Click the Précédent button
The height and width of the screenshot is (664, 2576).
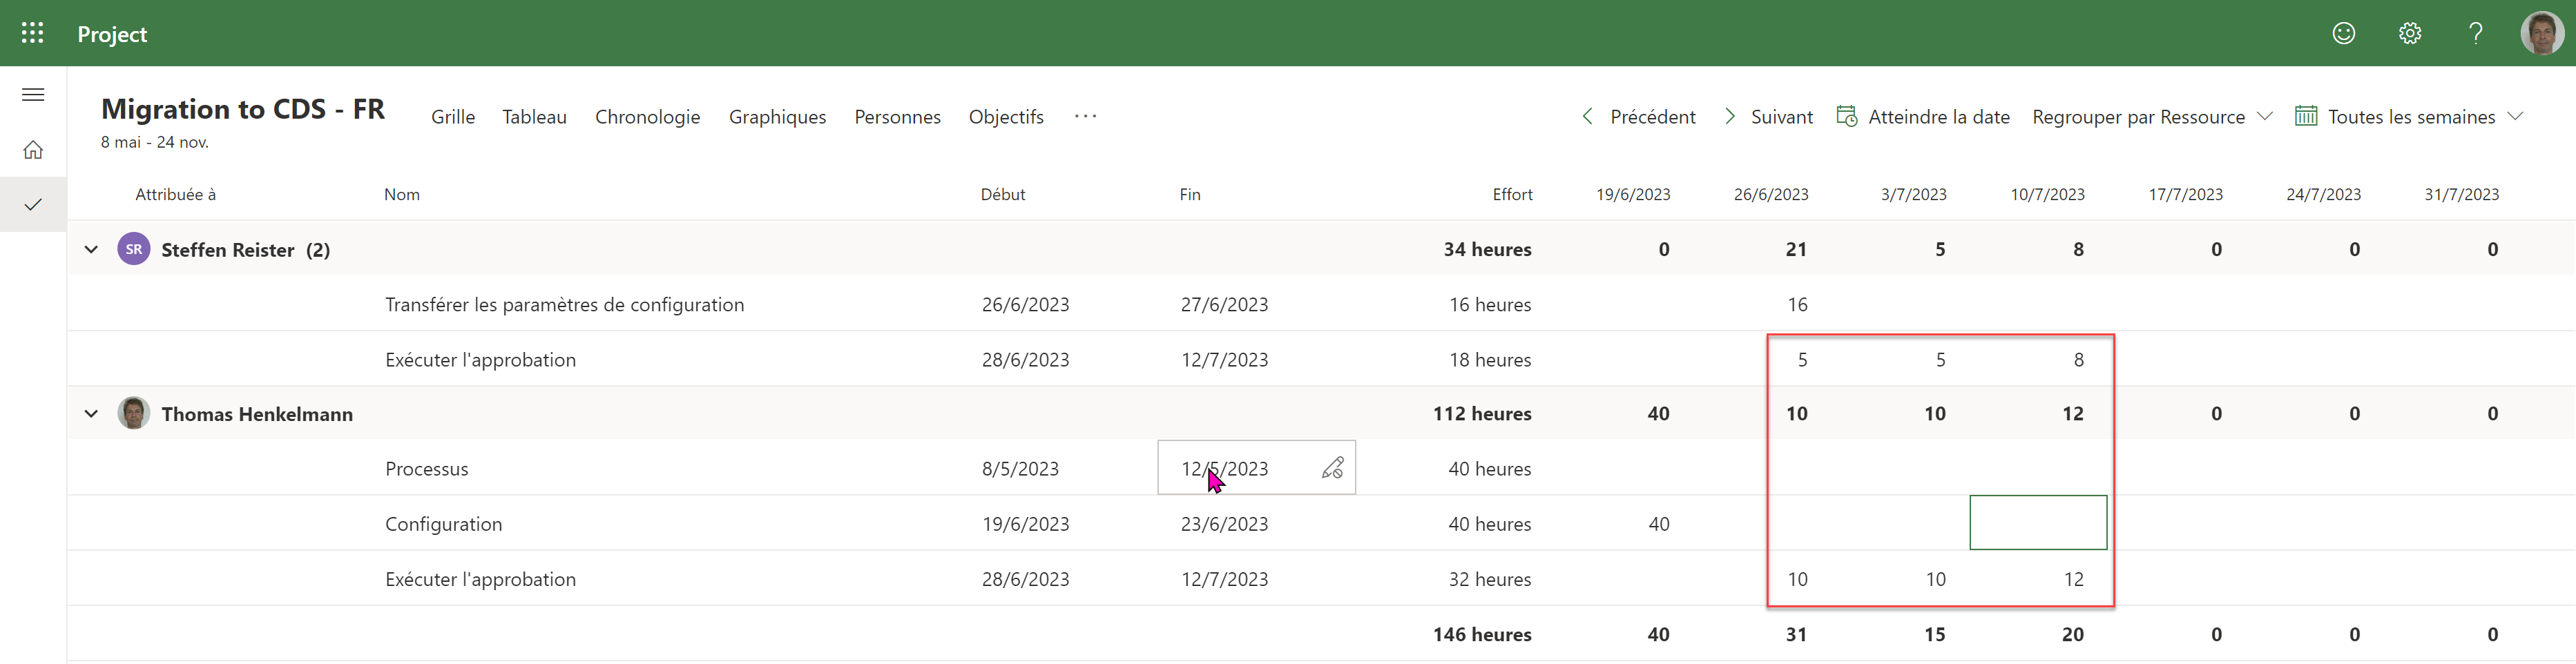click(1638, 117)
